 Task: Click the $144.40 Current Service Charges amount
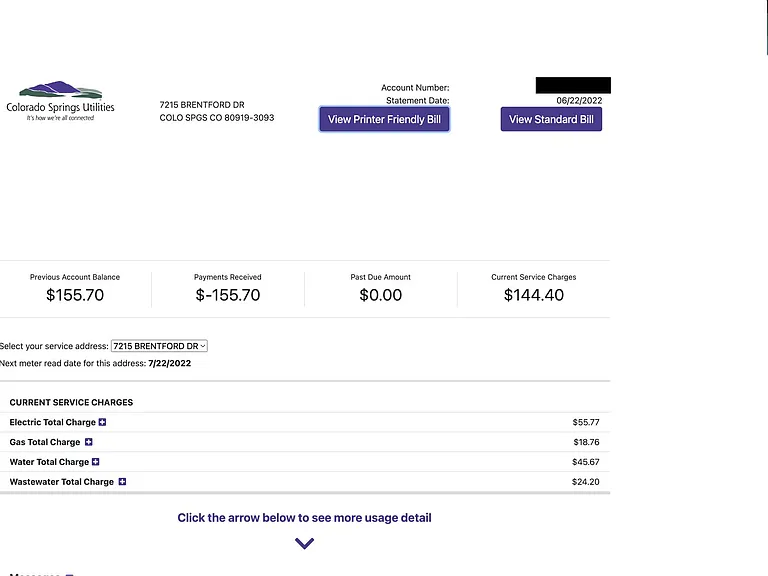pyautogui.click(x=534, y=295)
